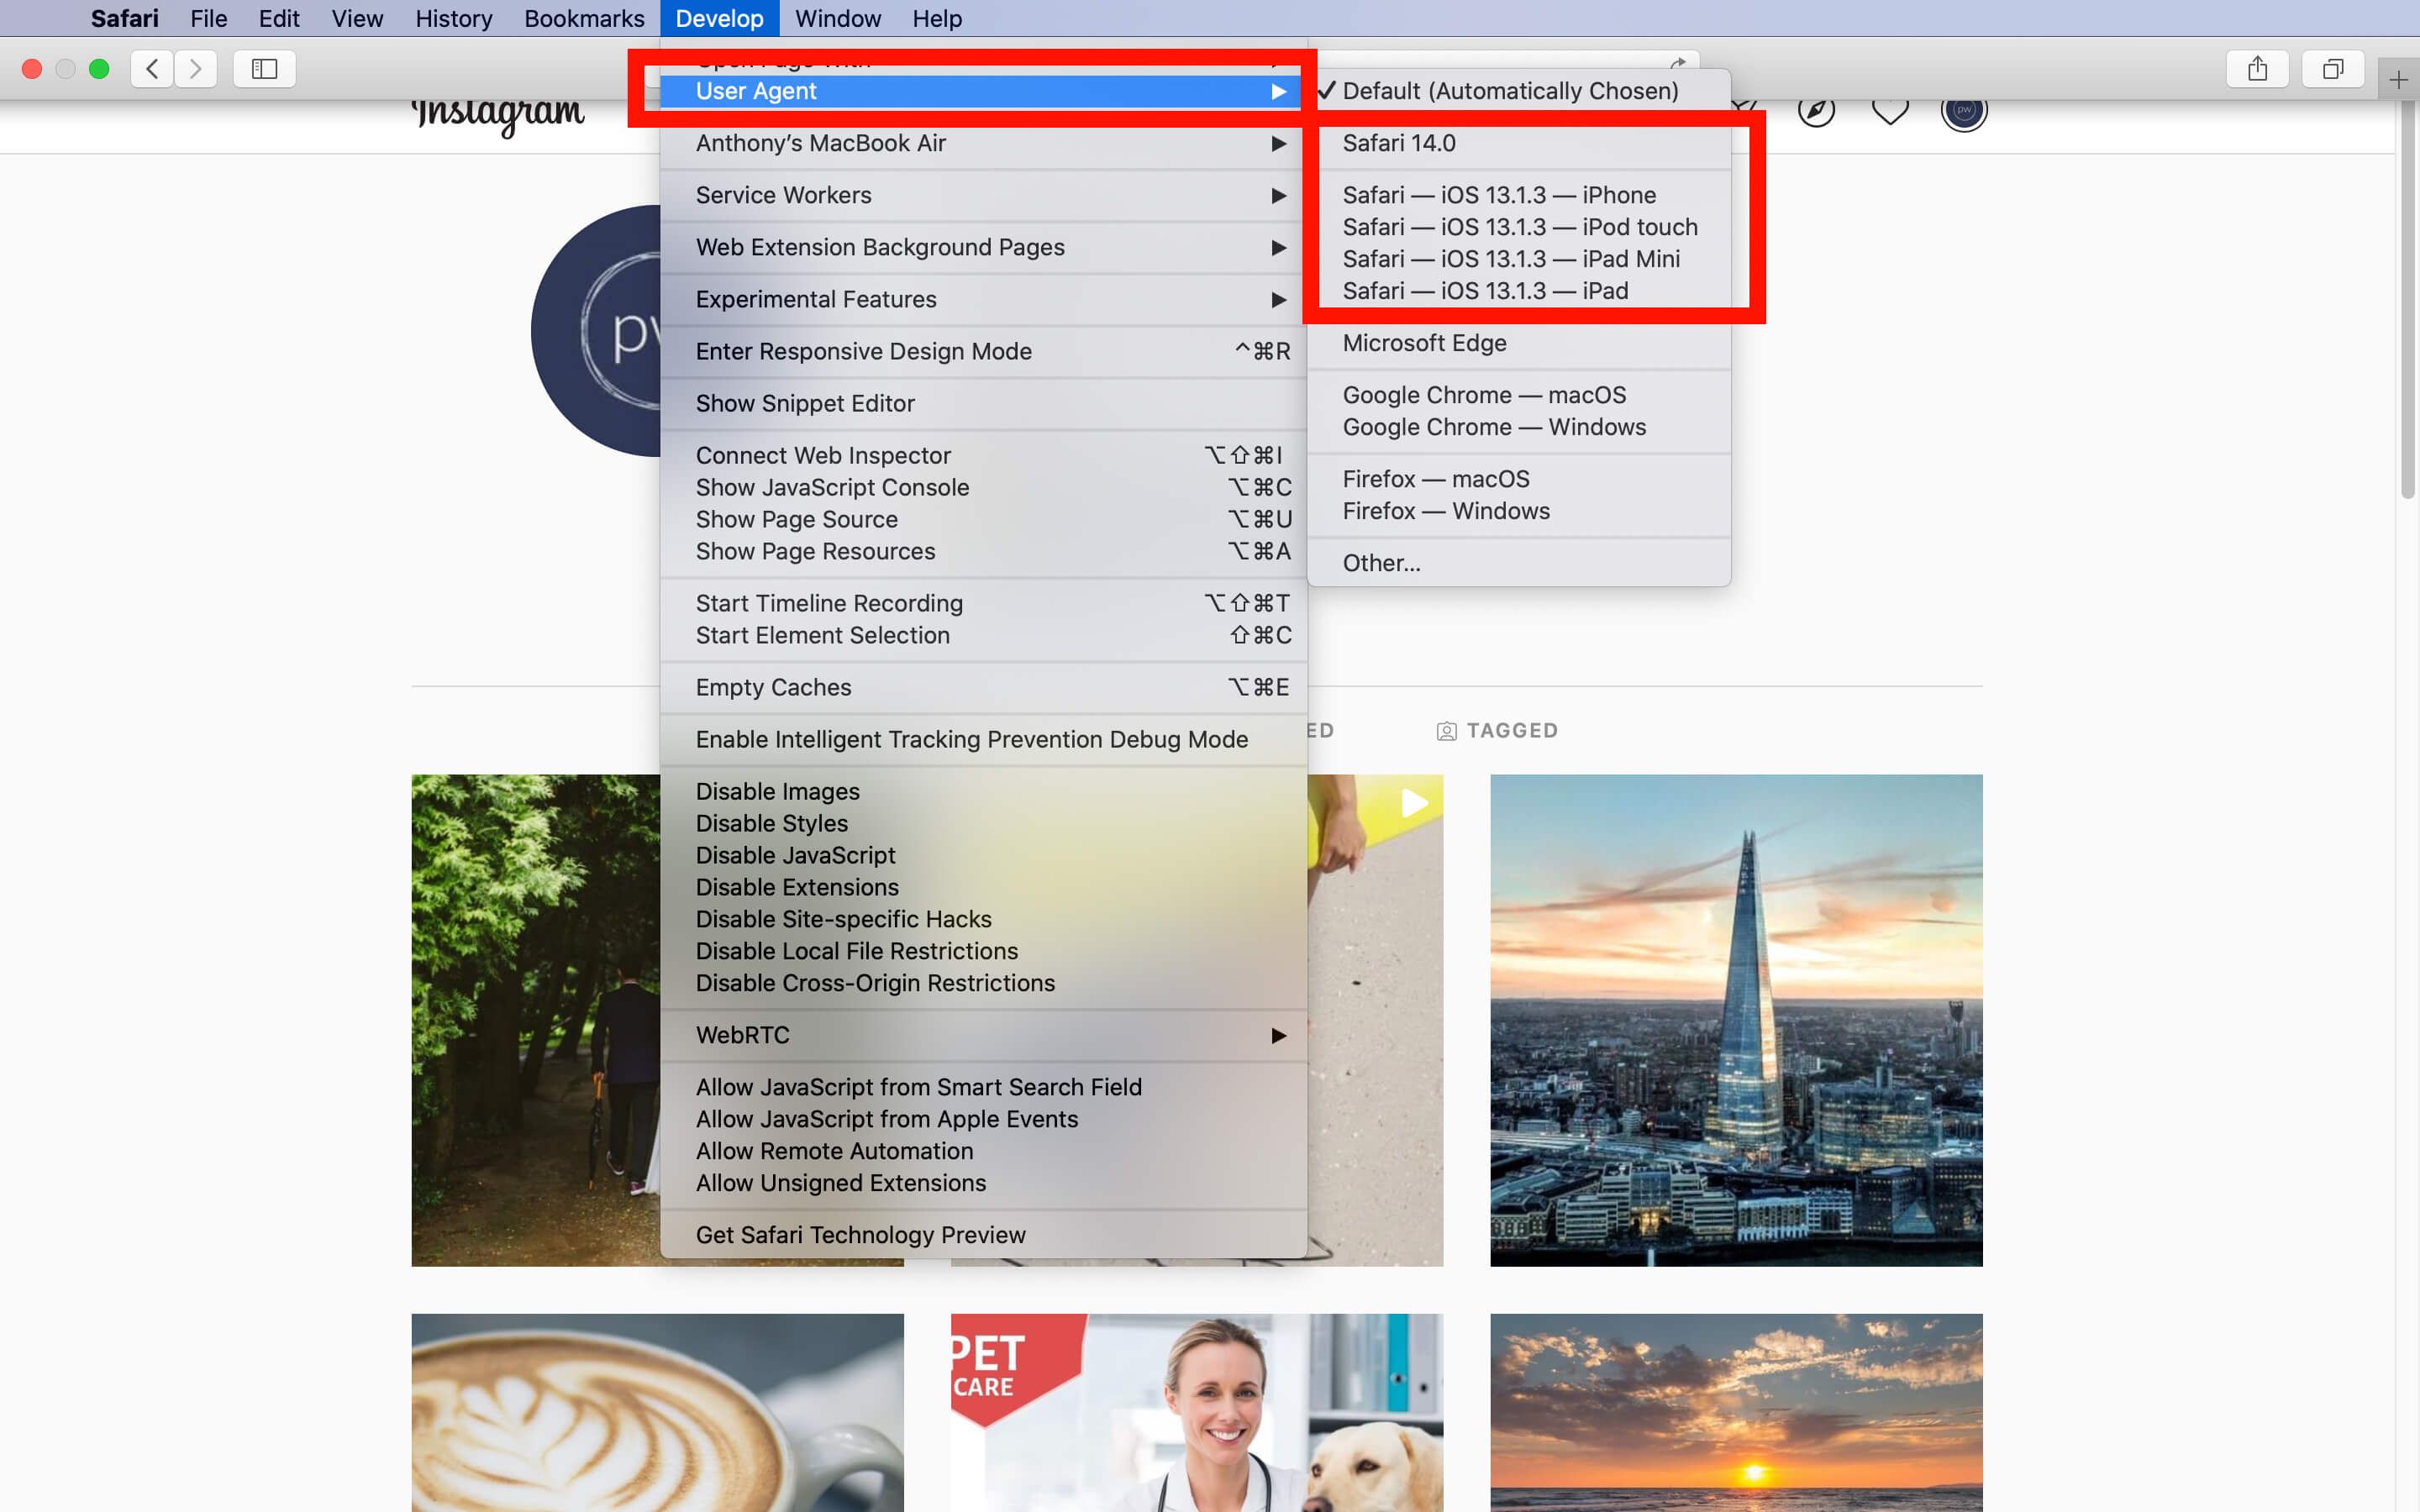The image size is (2420, 1512).
Task: Open Instagram activity heart icon
Action: point(1890,110)
